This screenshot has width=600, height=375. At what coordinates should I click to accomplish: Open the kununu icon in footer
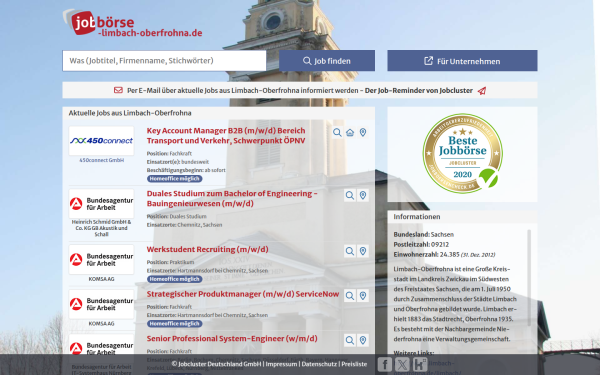[420, 364]
